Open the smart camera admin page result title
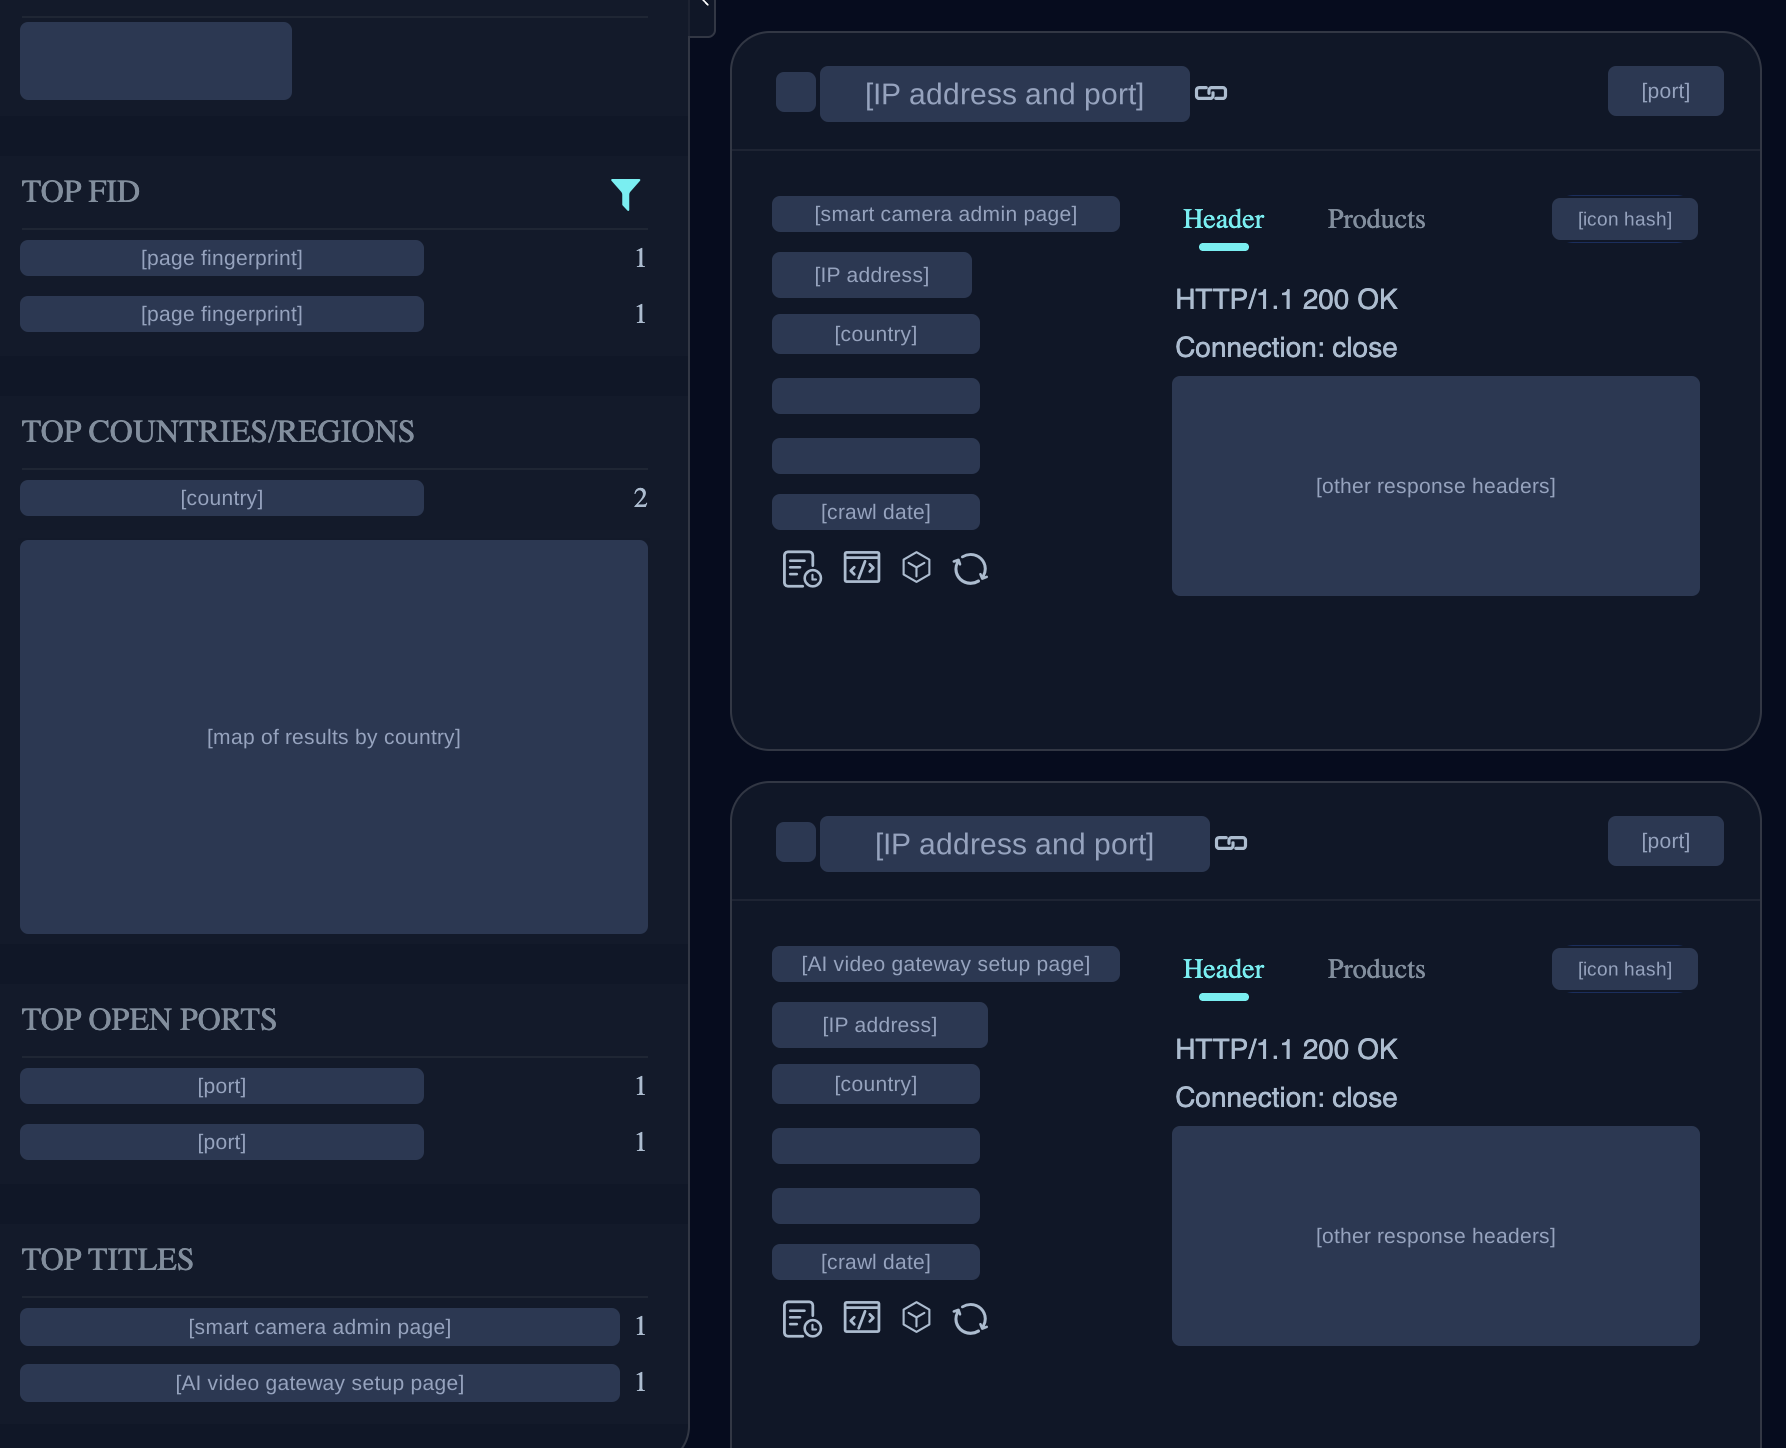The height and width of the screenshot is (1448, 1786). 946,214
